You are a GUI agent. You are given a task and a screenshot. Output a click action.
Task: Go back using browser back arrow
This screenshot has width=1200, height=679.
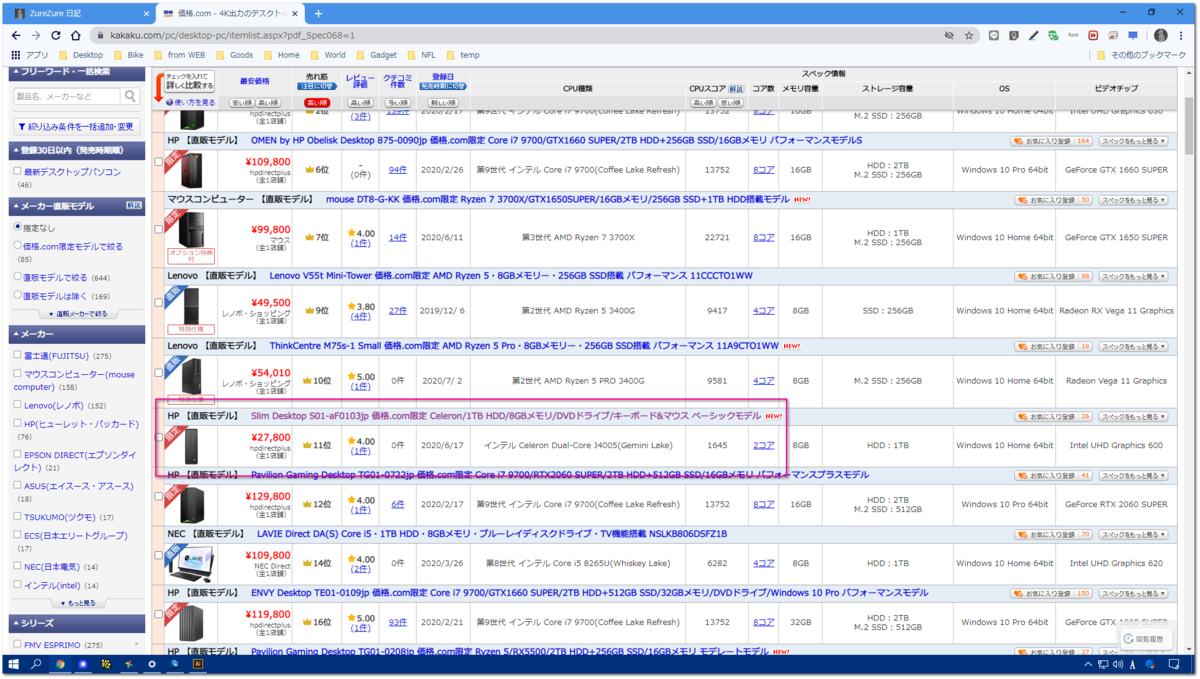(x=16, y=35)
